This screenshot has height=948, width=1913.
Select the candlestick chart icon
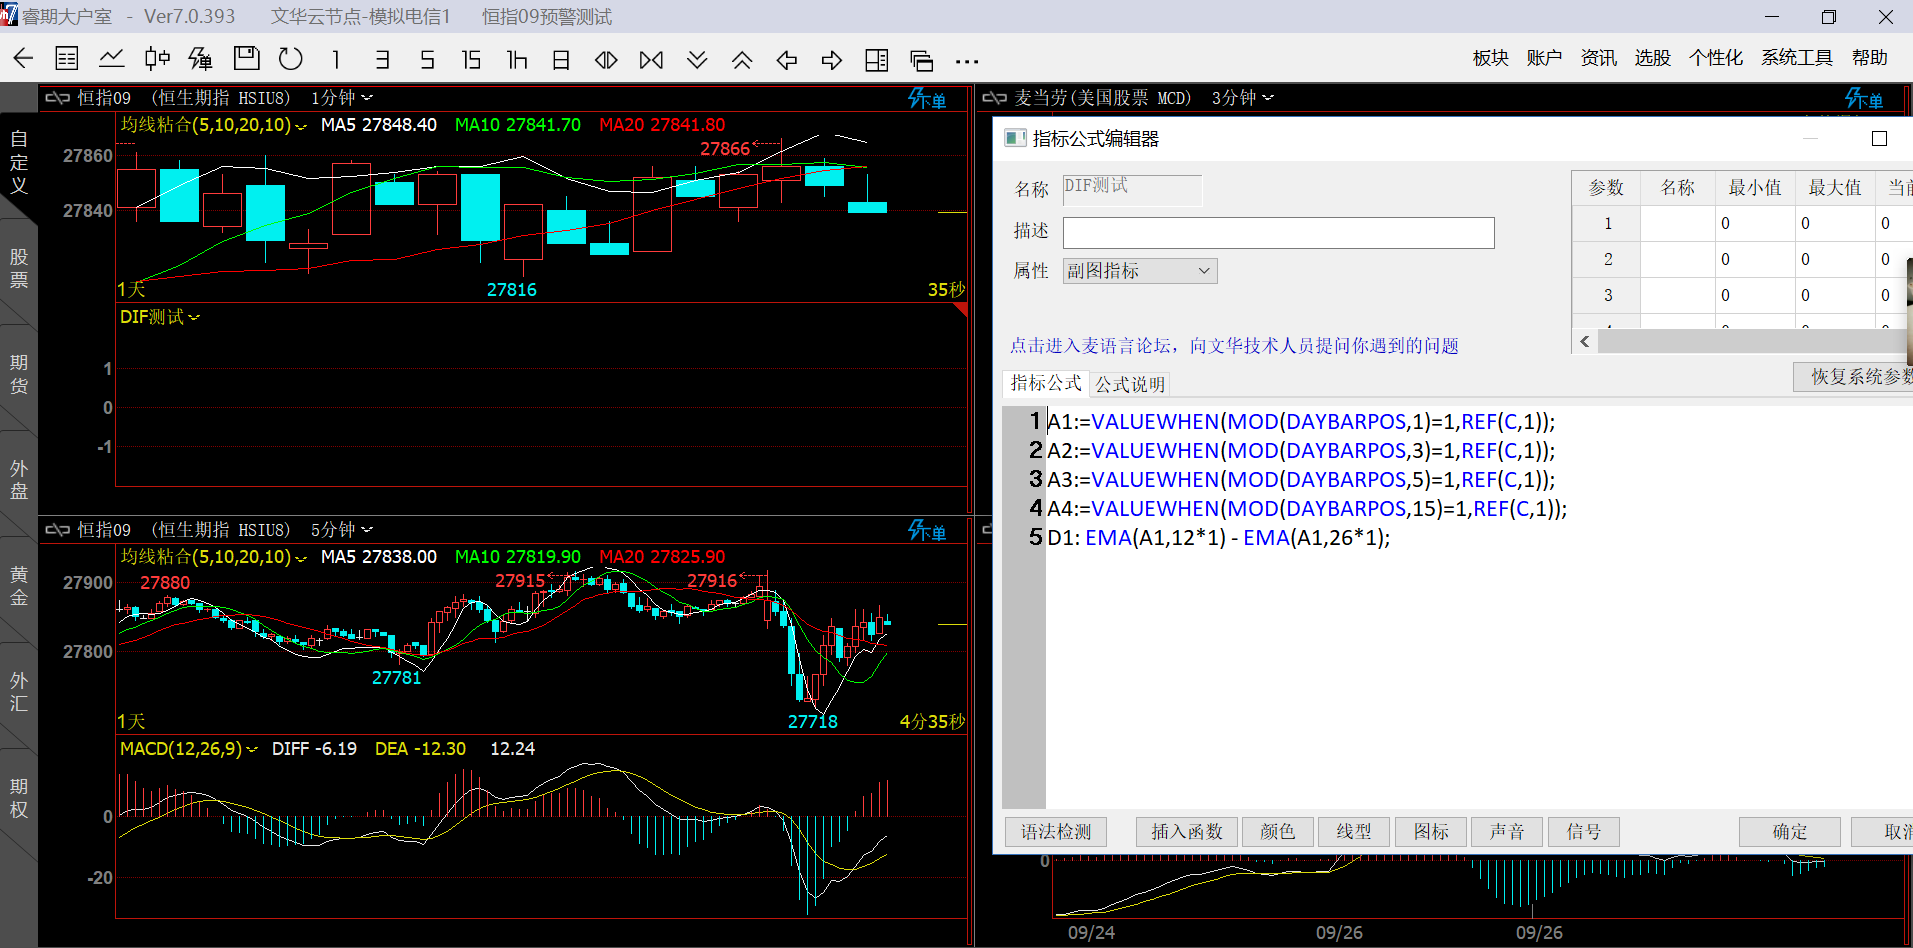tap(157, 59)
